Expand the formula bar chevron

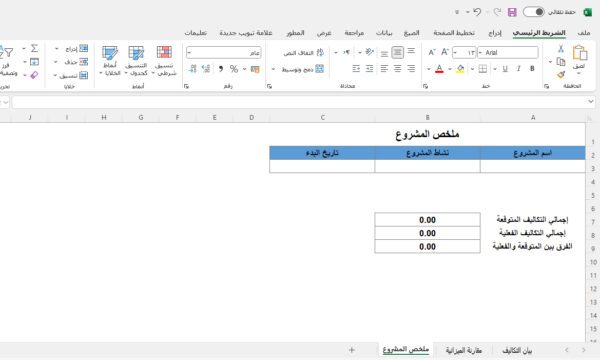coord(591,101)
